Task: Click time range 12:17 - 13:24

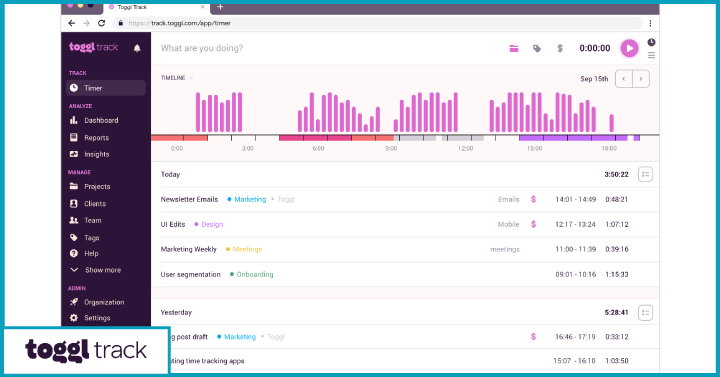Action: click(x=575, y=225)
